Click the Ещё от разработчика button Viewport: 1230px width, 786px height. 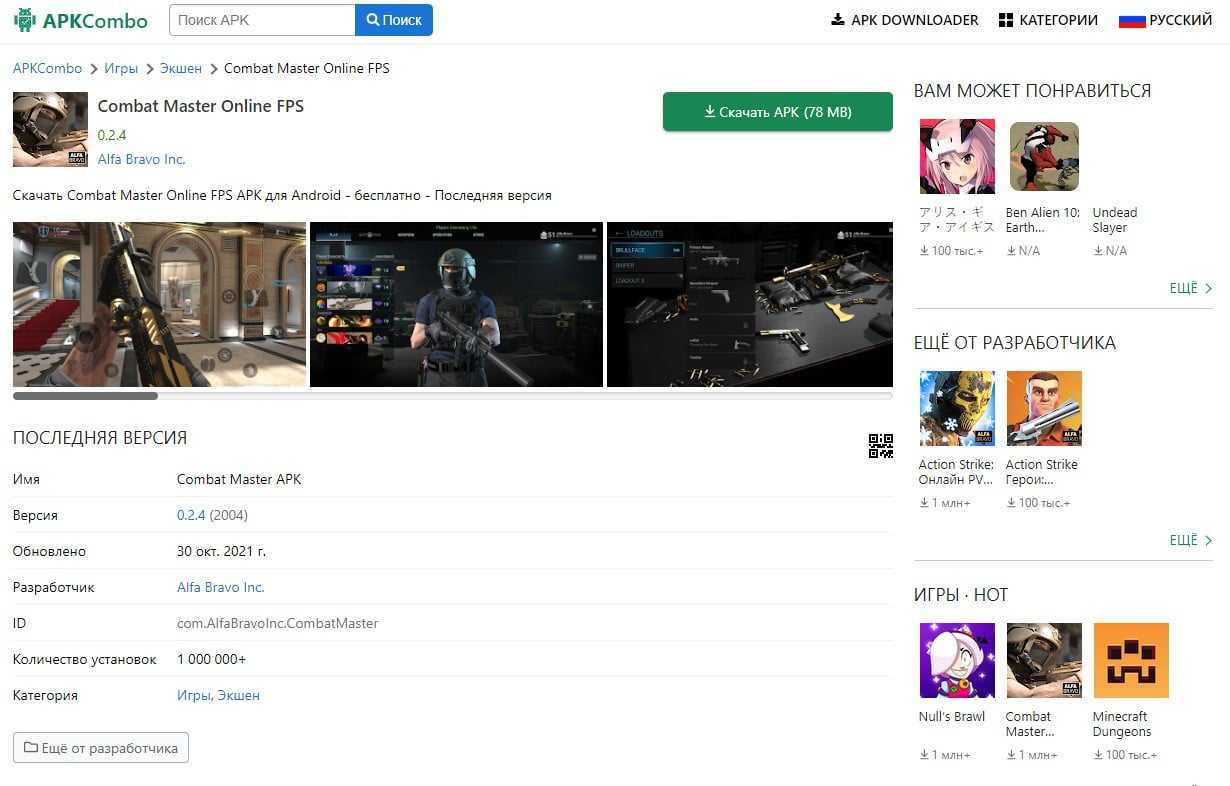pyautogui.click(x=101, y=748)
